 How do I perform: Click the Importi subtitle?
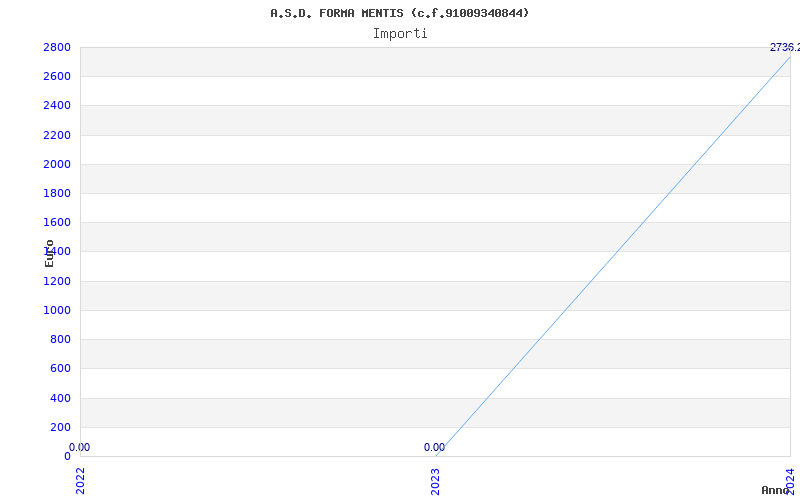(x=400, y=34)
